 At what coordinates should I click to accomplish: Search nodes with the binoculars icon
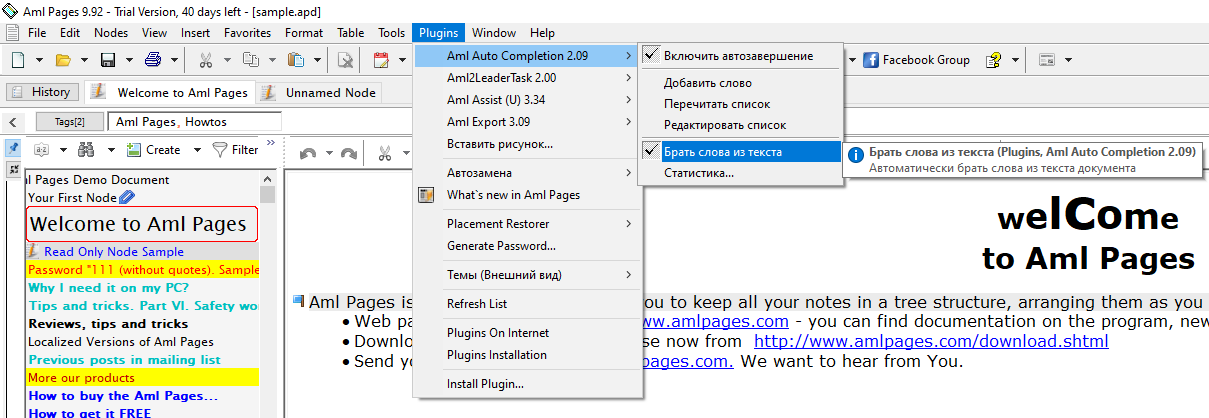(87, 150)
